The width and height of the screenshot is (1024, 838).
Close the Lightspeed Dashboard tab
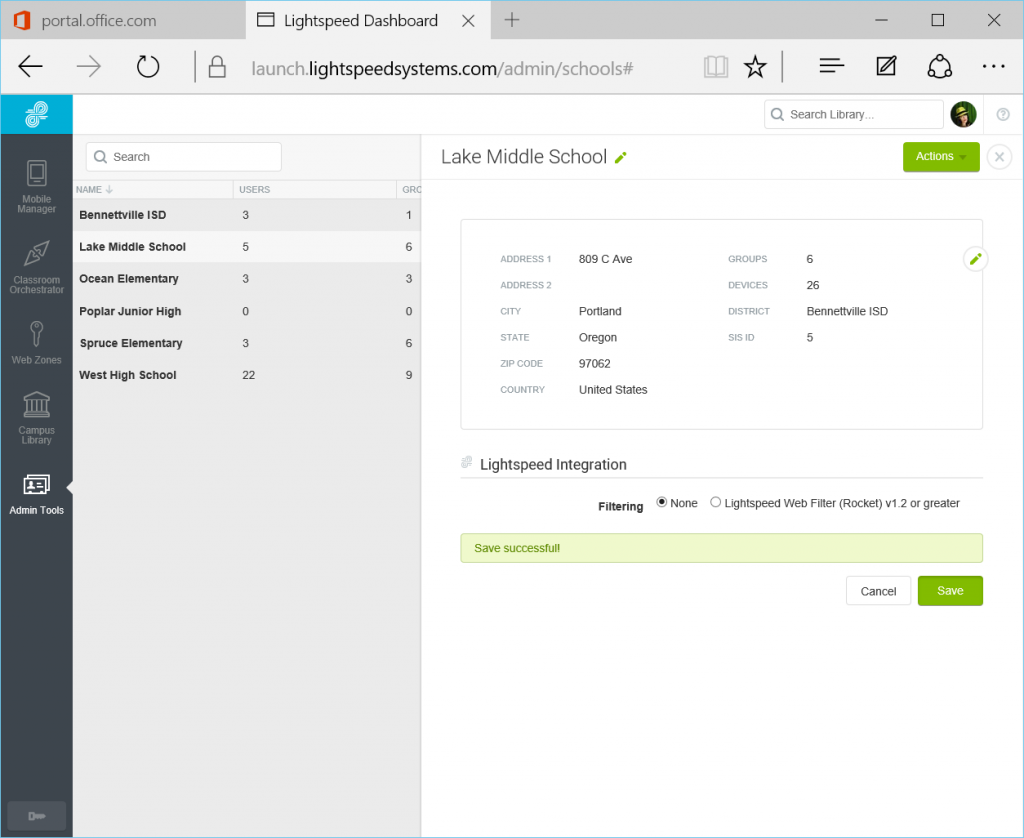pyautogui.click(x=468, y=21)
